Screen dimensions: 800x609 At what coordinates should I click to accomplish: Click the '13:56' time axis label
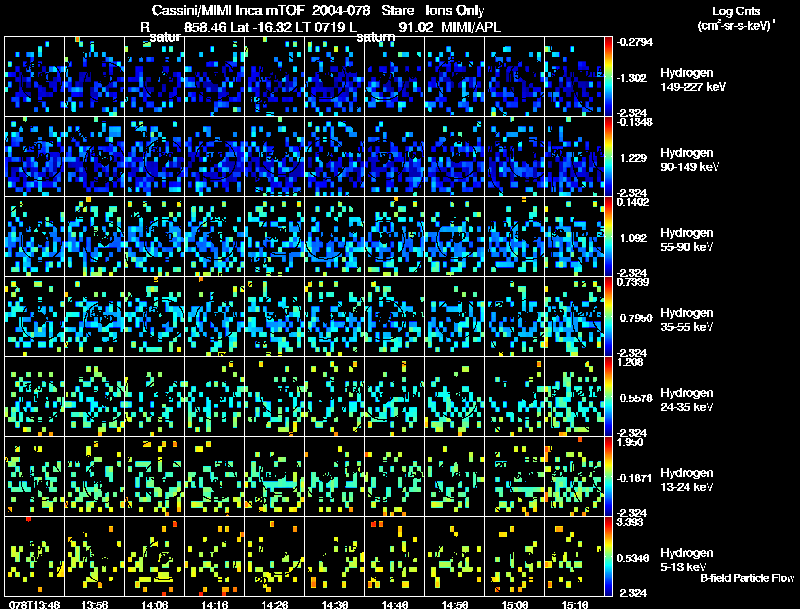[x=94, y=604]
